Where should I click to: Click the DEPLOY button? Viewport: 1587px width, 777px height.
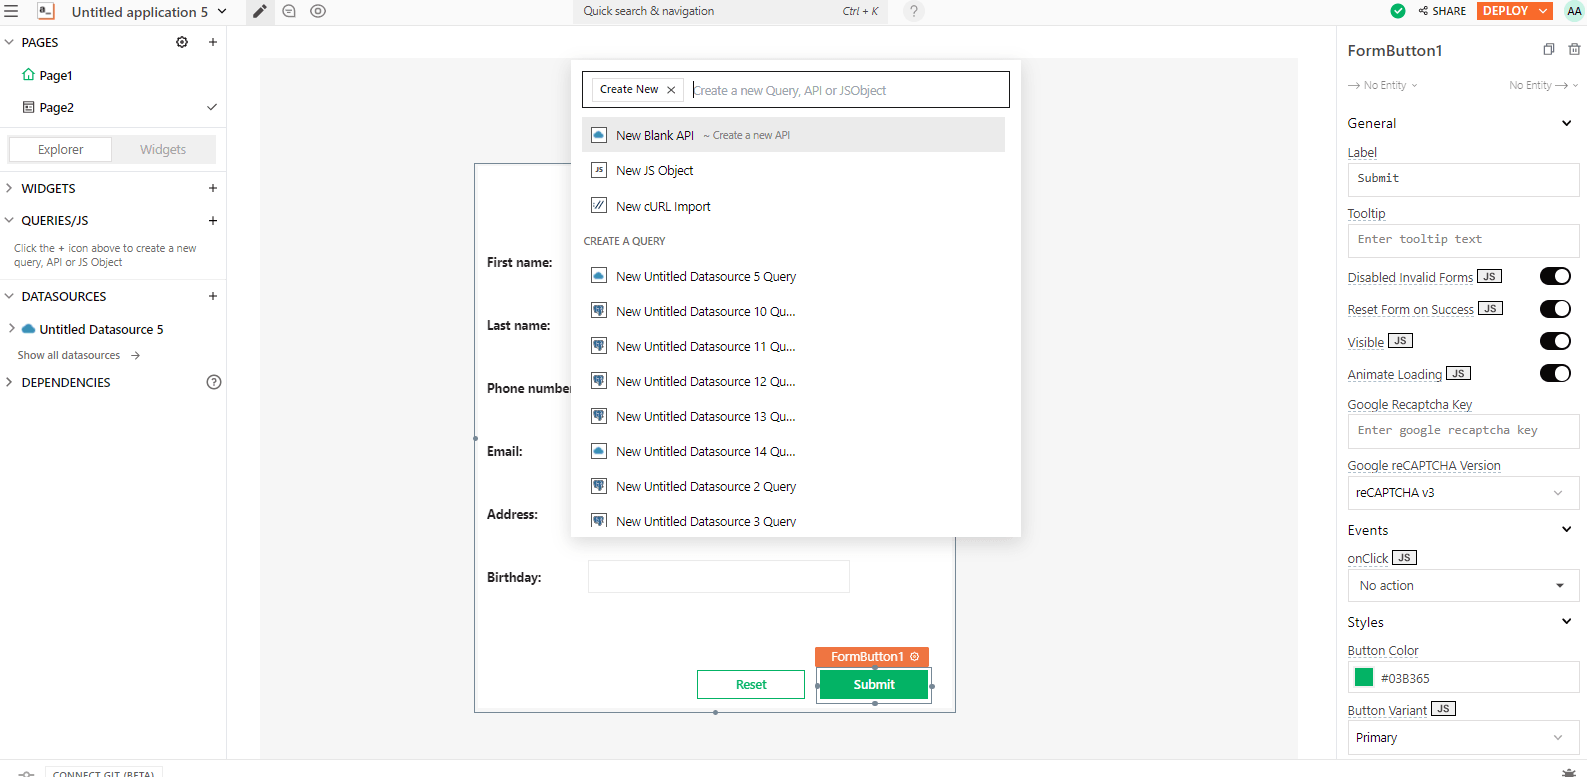(x=1505, y=11)
